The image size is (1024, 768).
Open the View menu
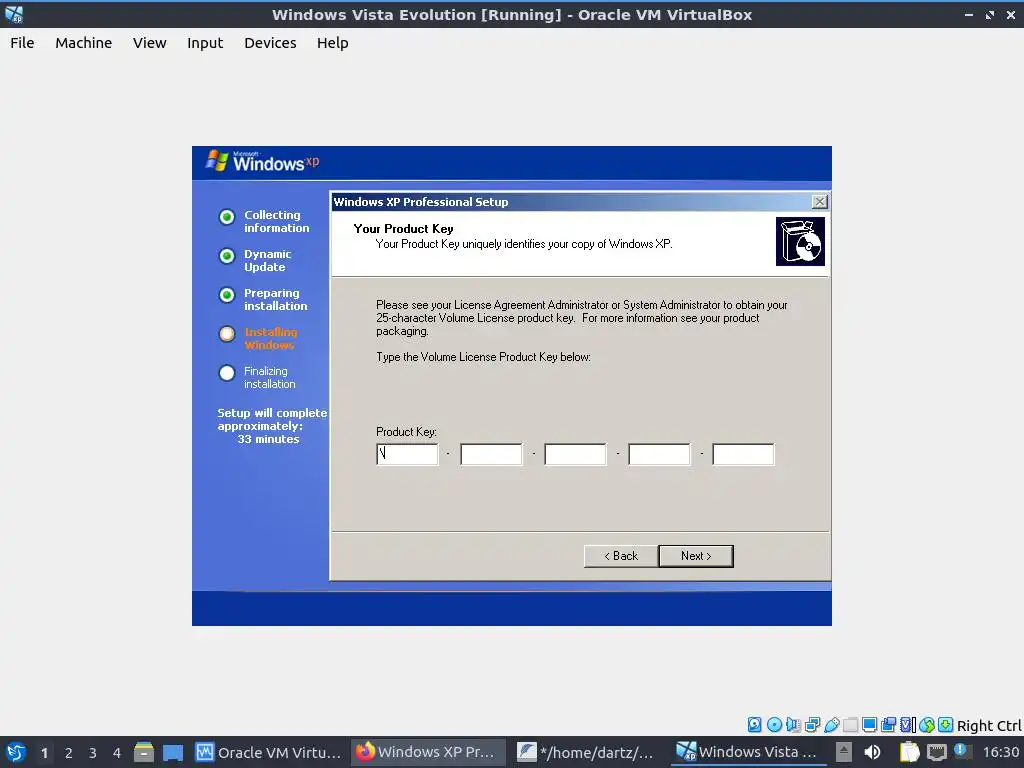[x=150, y=43]
